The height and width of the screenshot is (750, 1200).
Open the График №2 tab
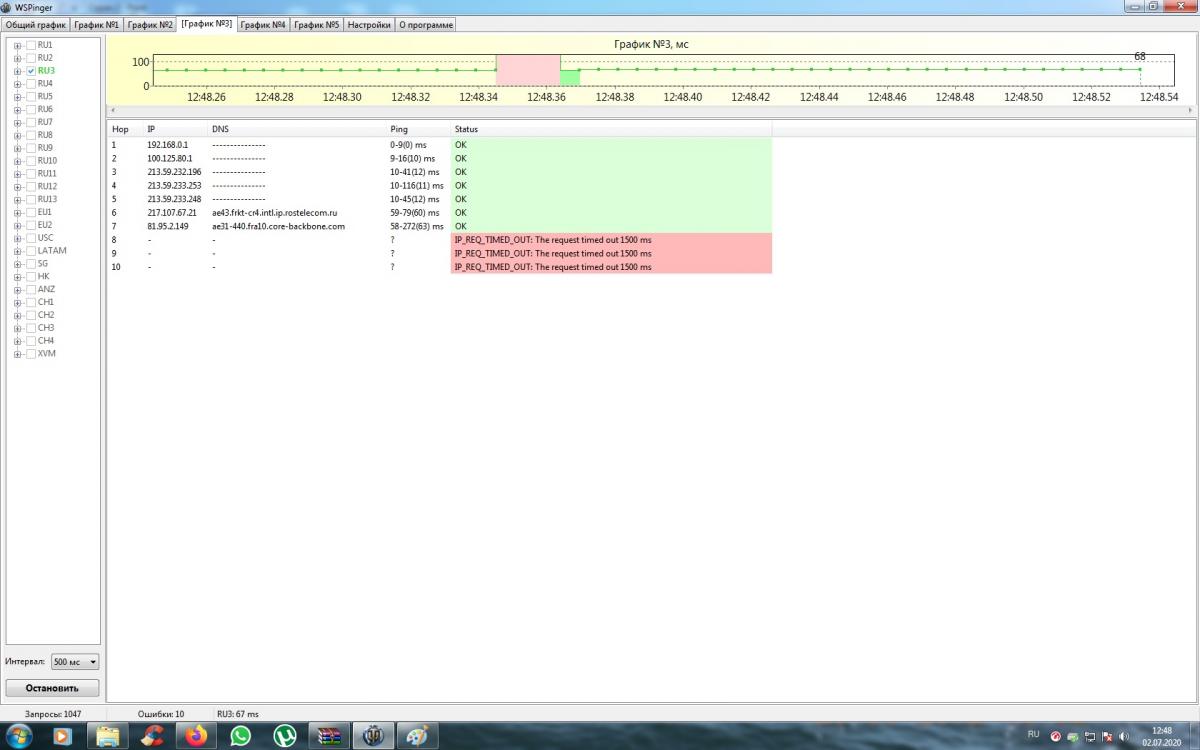(150, 25)
